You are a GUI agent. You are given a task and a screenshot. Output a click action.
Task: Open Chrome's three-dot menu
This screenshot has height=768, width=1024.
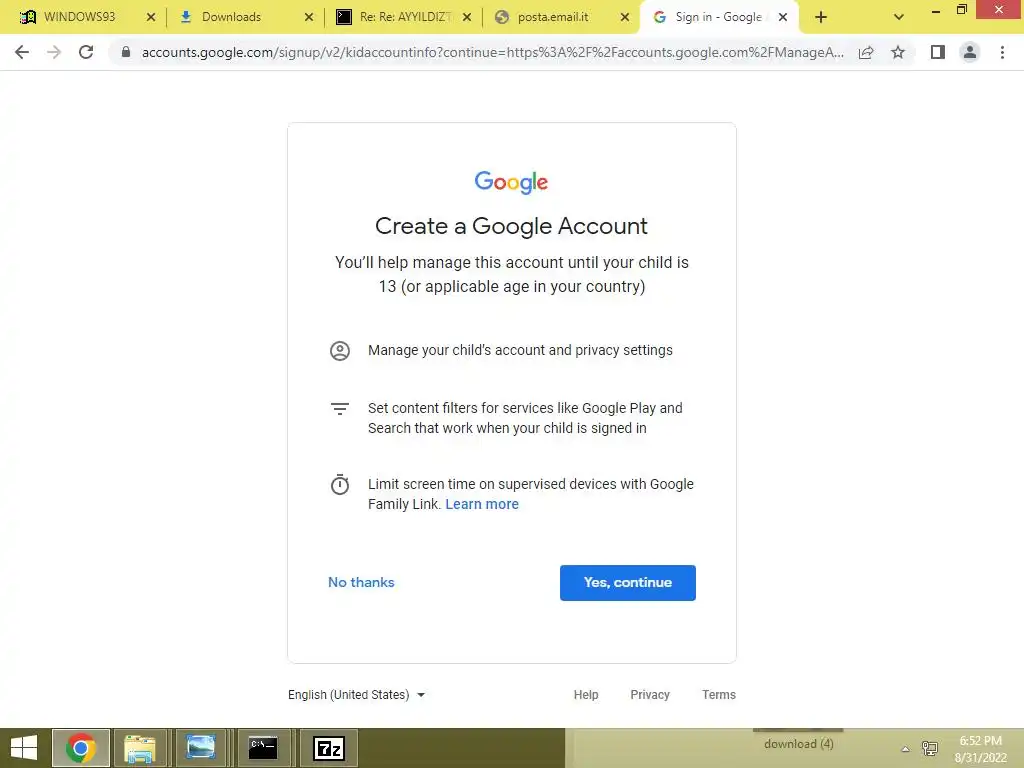[1002, 52]
